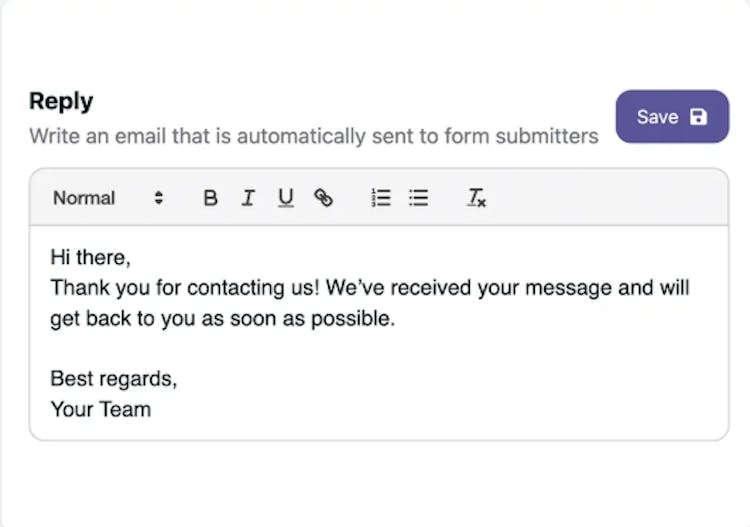Place cursor on the "Best regards," line

tap(114, 379)
